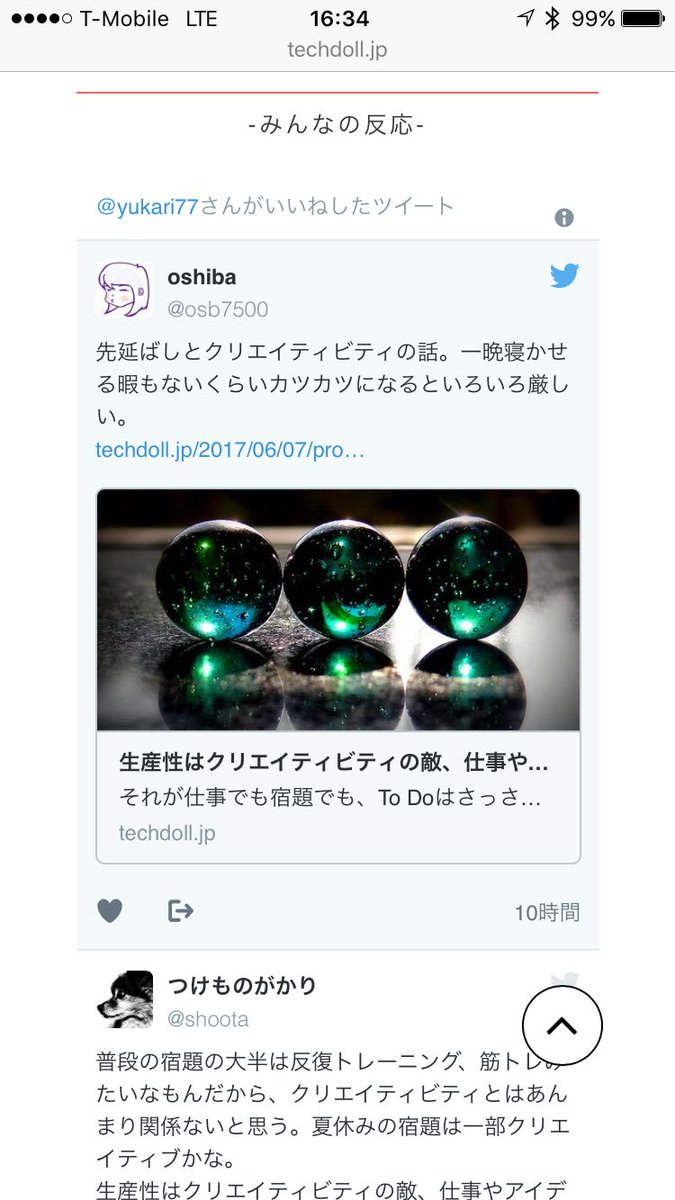Tap the battery icon in the status bar

[641, 19]
